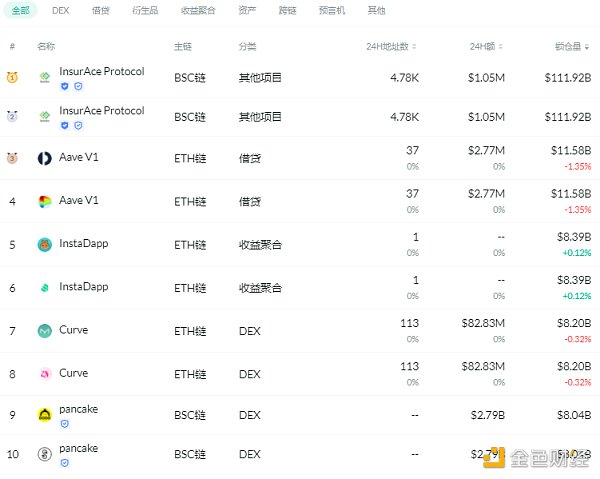Click -1.35% change in rank 3 row
Image resolution: width=600 pixels, height=479 pixels.
coord(578,166)
